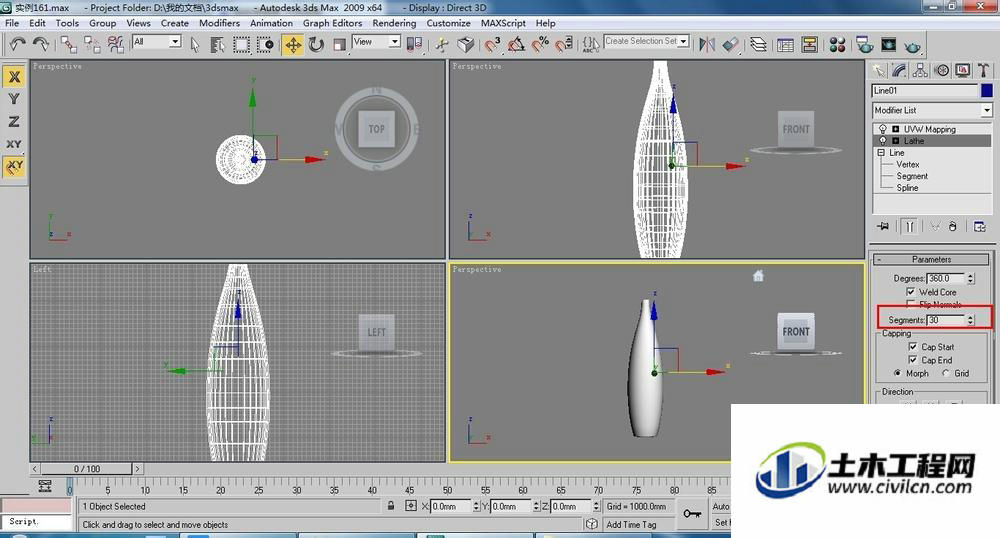This screenshot has width=1000, height=538.
Task: Toggle the lightbulb for Lathe modifier
Action: tap(883, 140)
